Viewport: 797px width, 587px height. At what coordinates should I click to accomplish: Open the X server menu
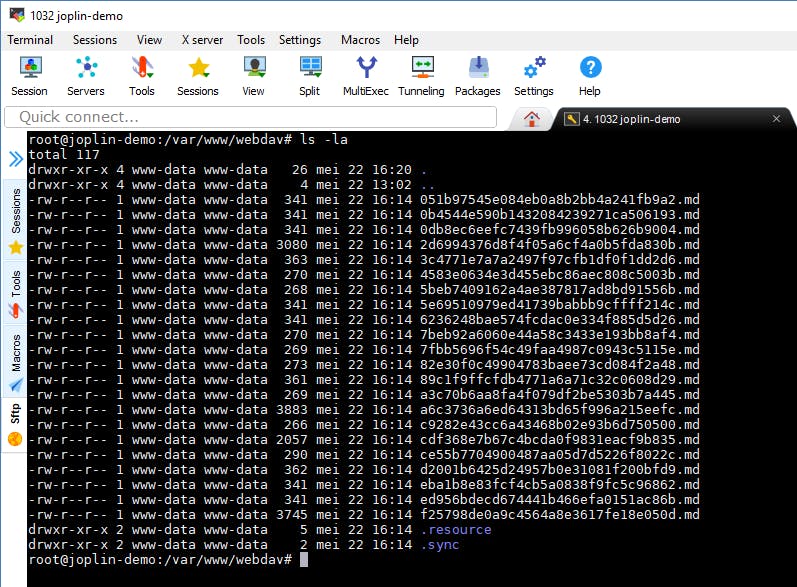[202, 40]
